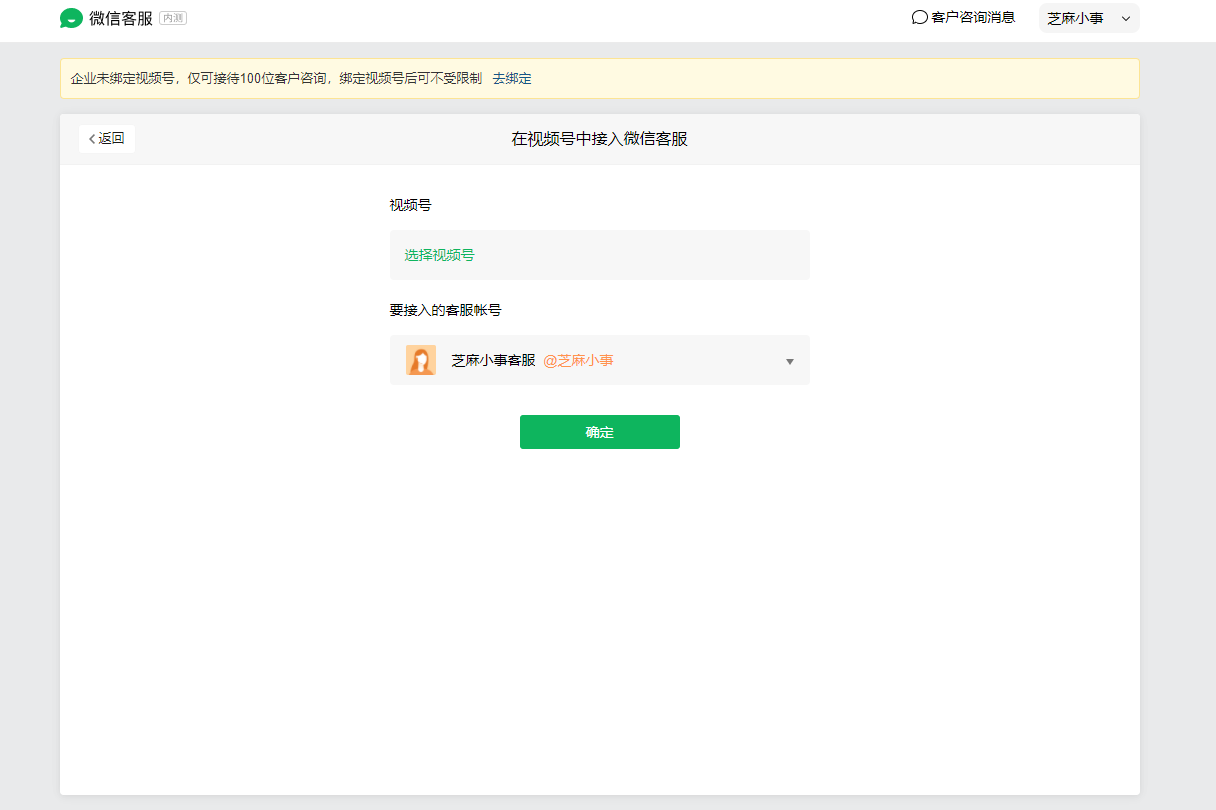1216x810 pixels.
Task: Click the 返回 back button
Action: point(107,139)
